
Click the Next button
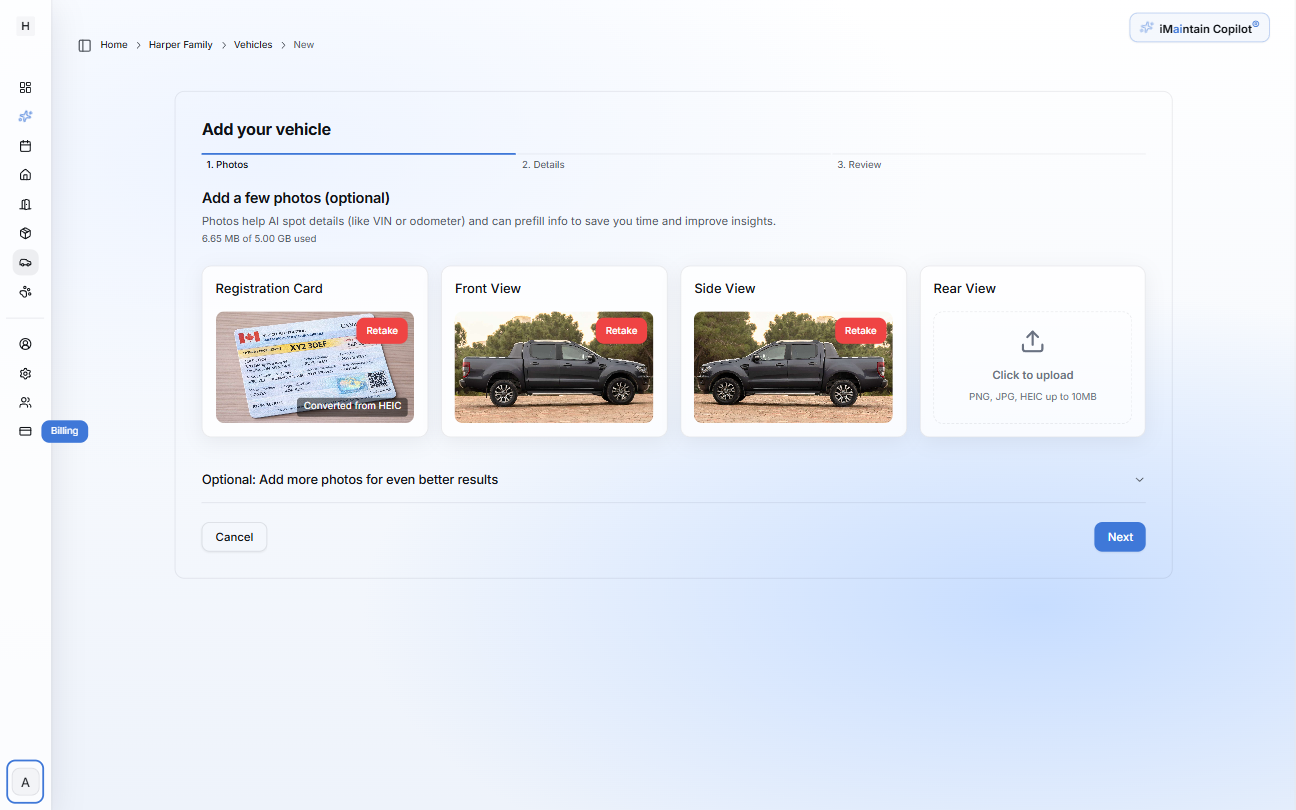coord(1119,537)
